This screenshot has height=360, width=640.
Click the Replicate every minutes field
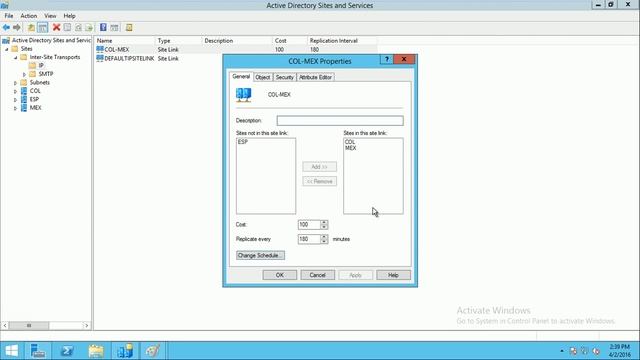[x=309, y=239]
